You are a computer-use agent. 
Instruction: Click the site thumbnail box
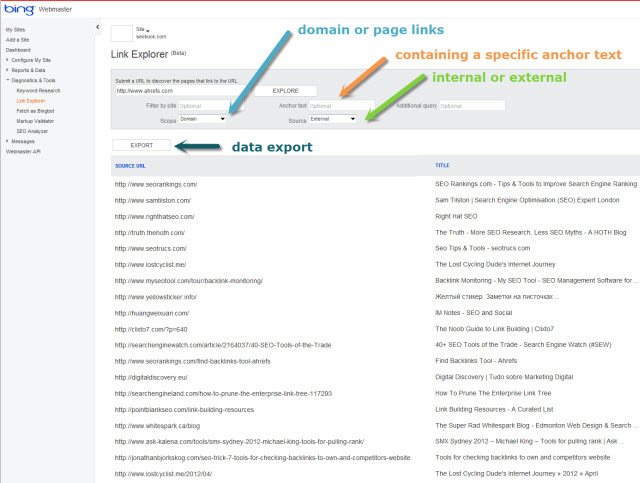[x=122, y=33]
